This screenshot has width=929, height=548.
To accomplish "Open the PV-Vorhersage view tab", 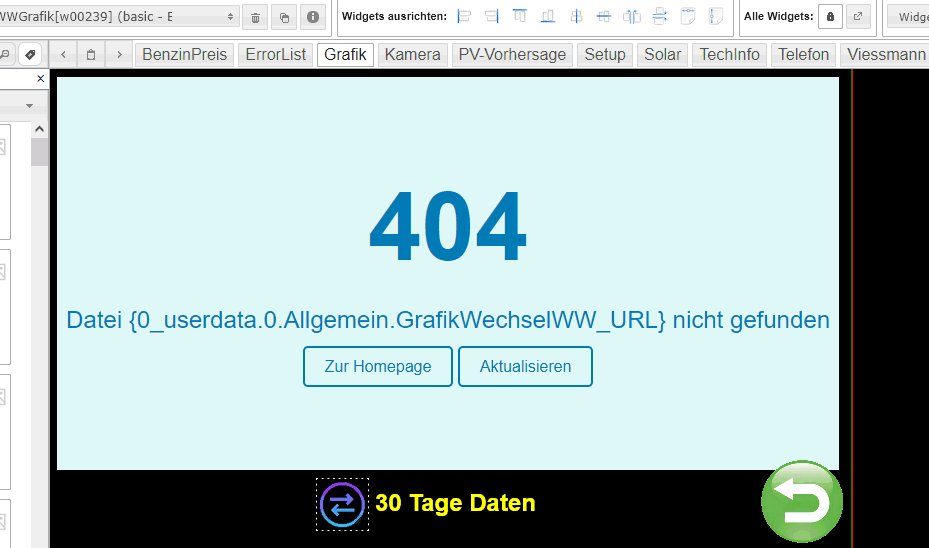I will (512, 55).
